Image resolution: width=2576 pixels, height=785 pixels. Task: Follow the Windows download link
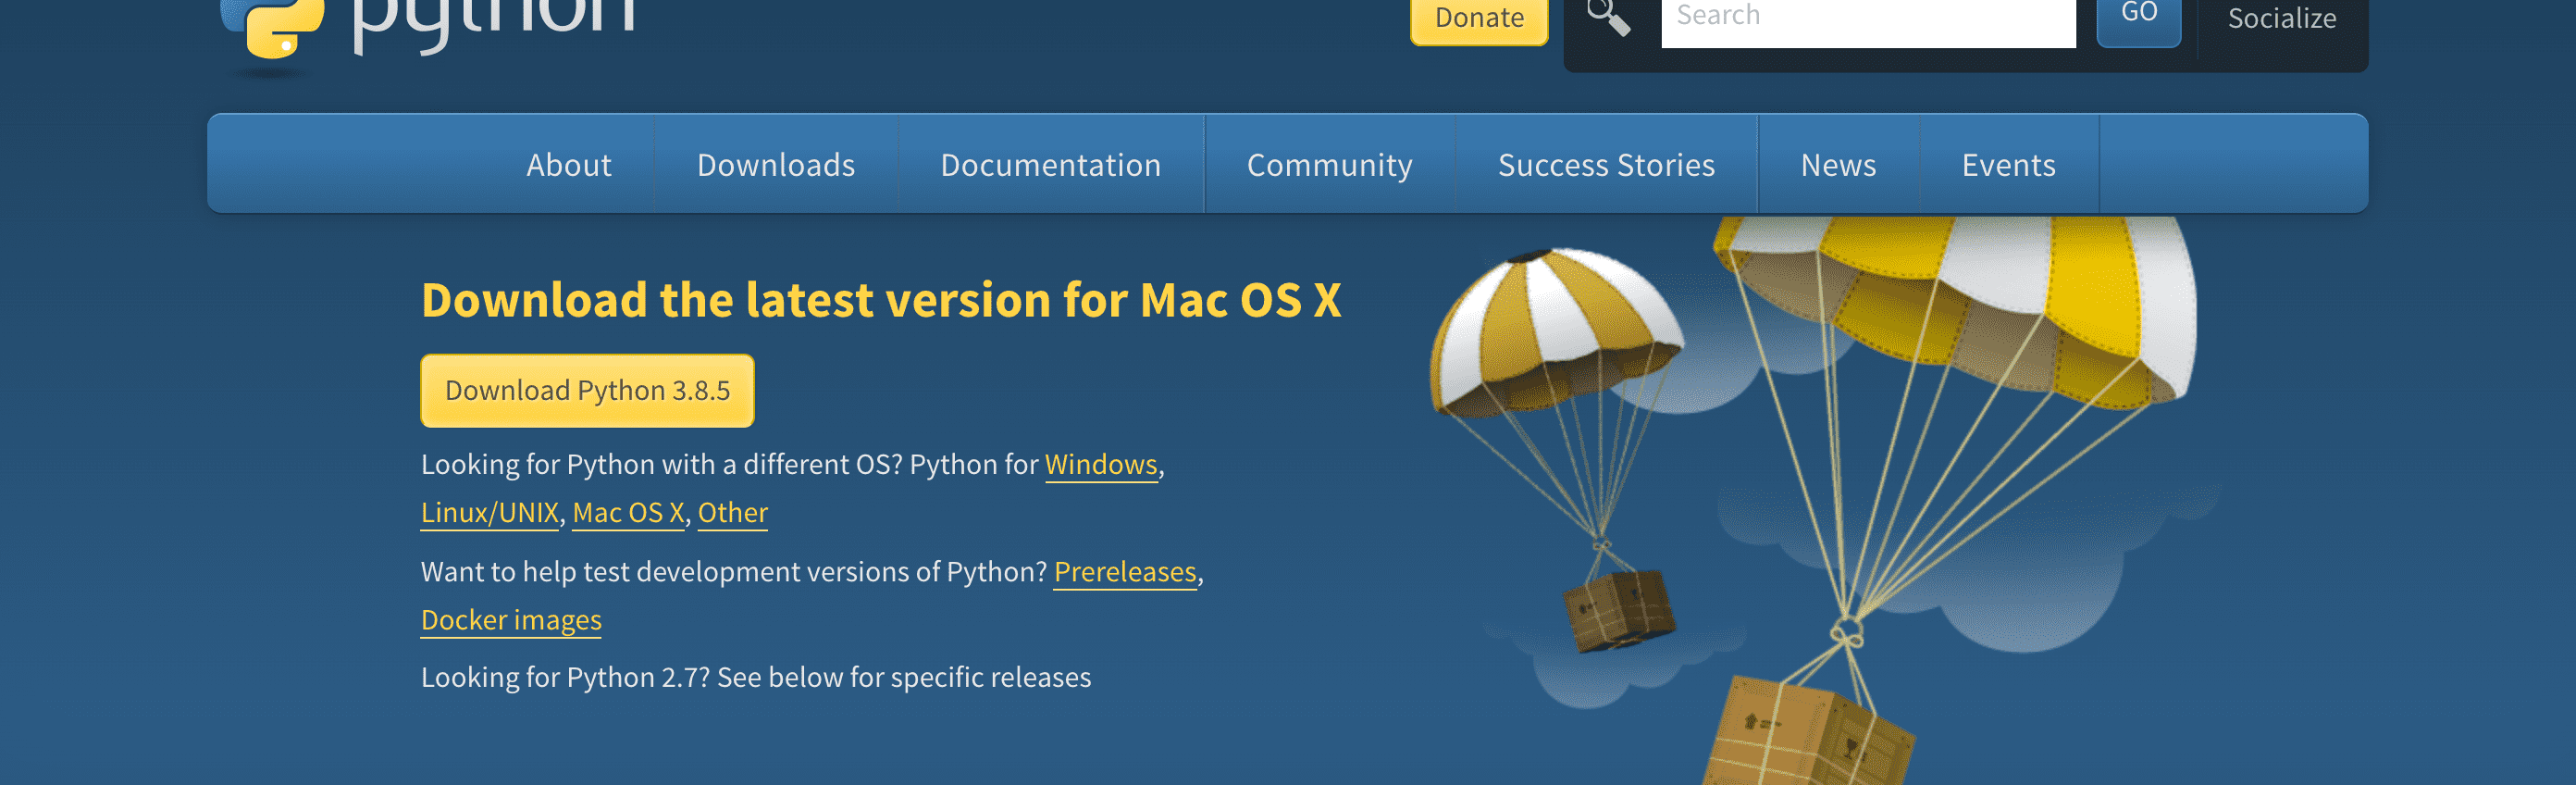[x=1101, y=465]
